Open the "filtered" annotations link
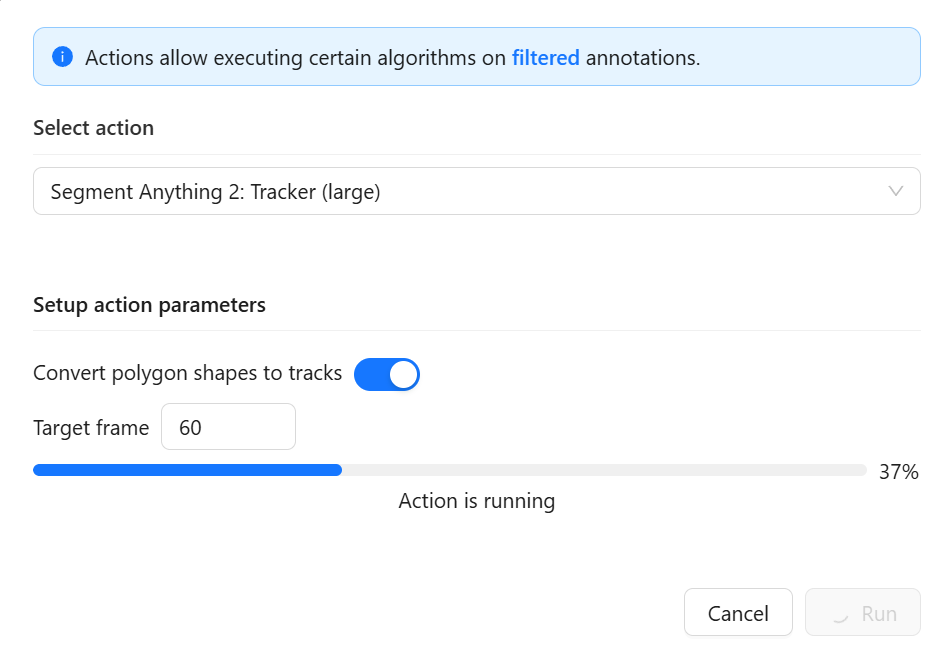Image resolution: width=952 pixels, height=658 pixels. click(545, 58)
